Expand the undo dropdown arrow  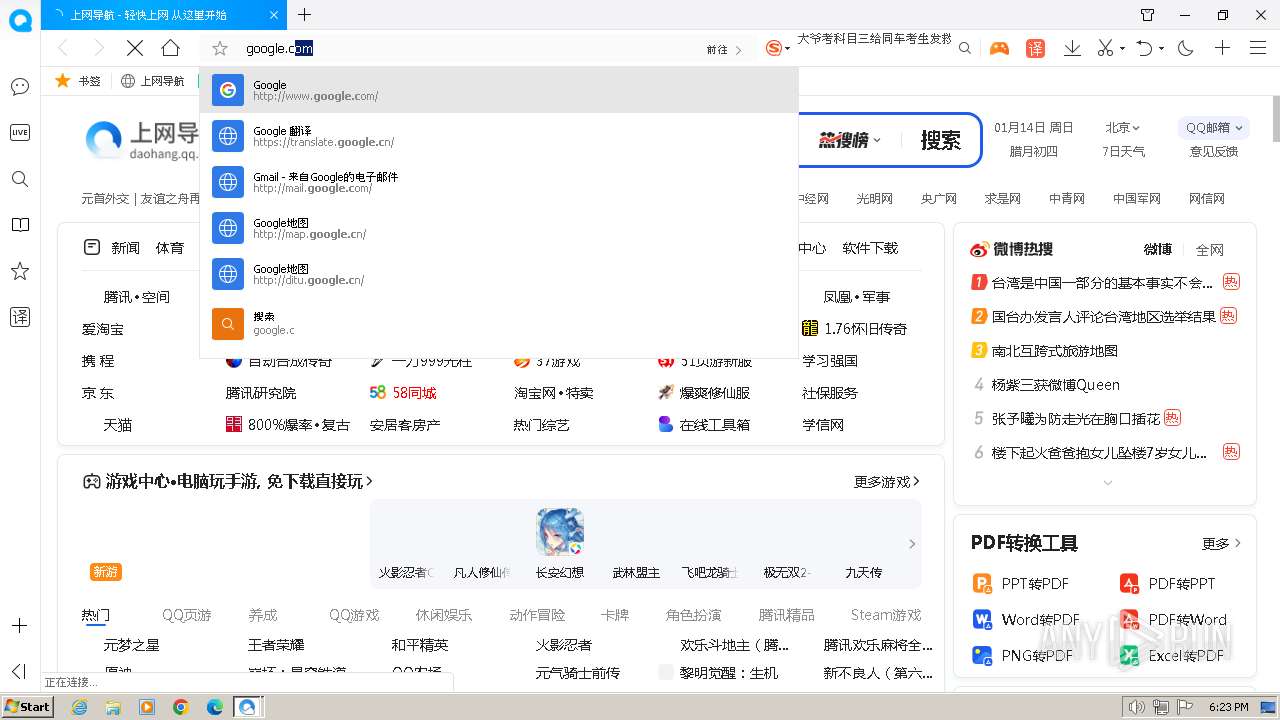pos(1162,49)
